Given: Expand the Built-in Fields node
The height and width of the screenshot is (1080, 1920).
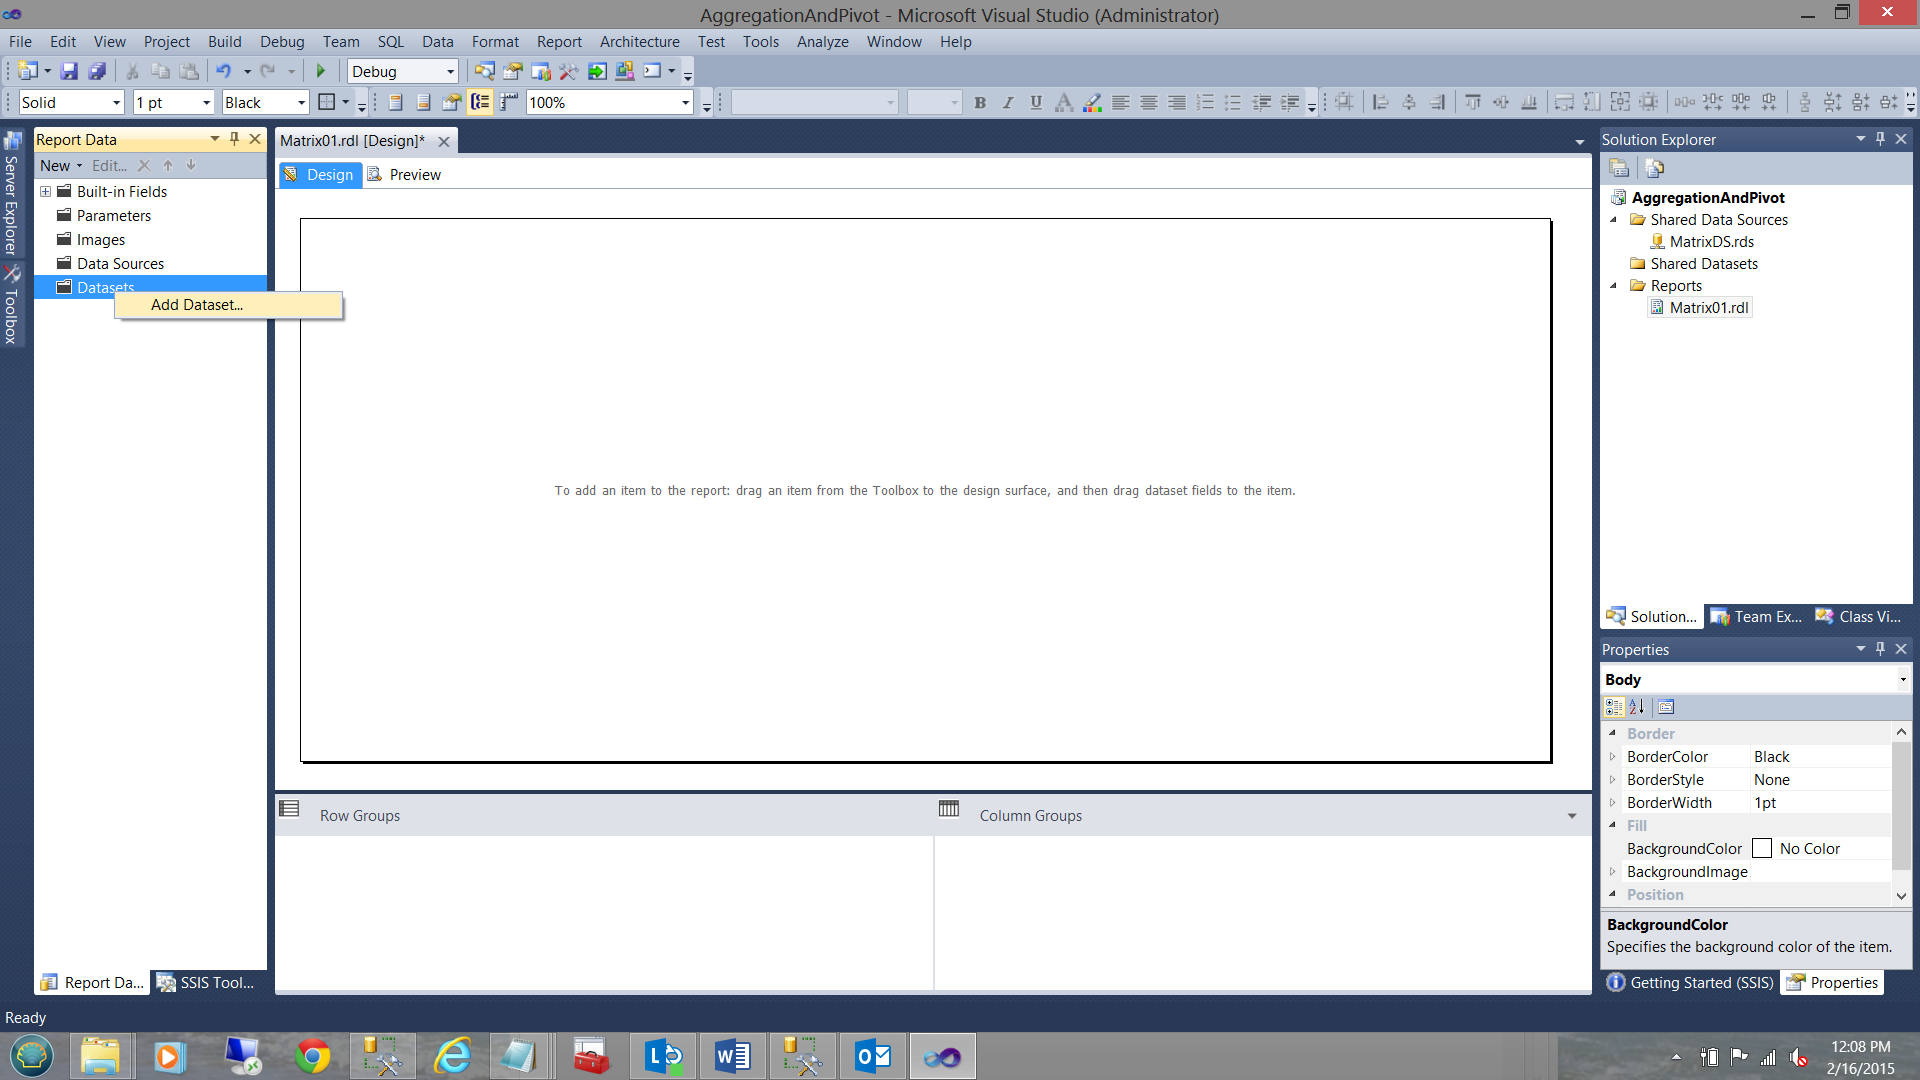Looking at the screenshot, I should pos(45,192).
